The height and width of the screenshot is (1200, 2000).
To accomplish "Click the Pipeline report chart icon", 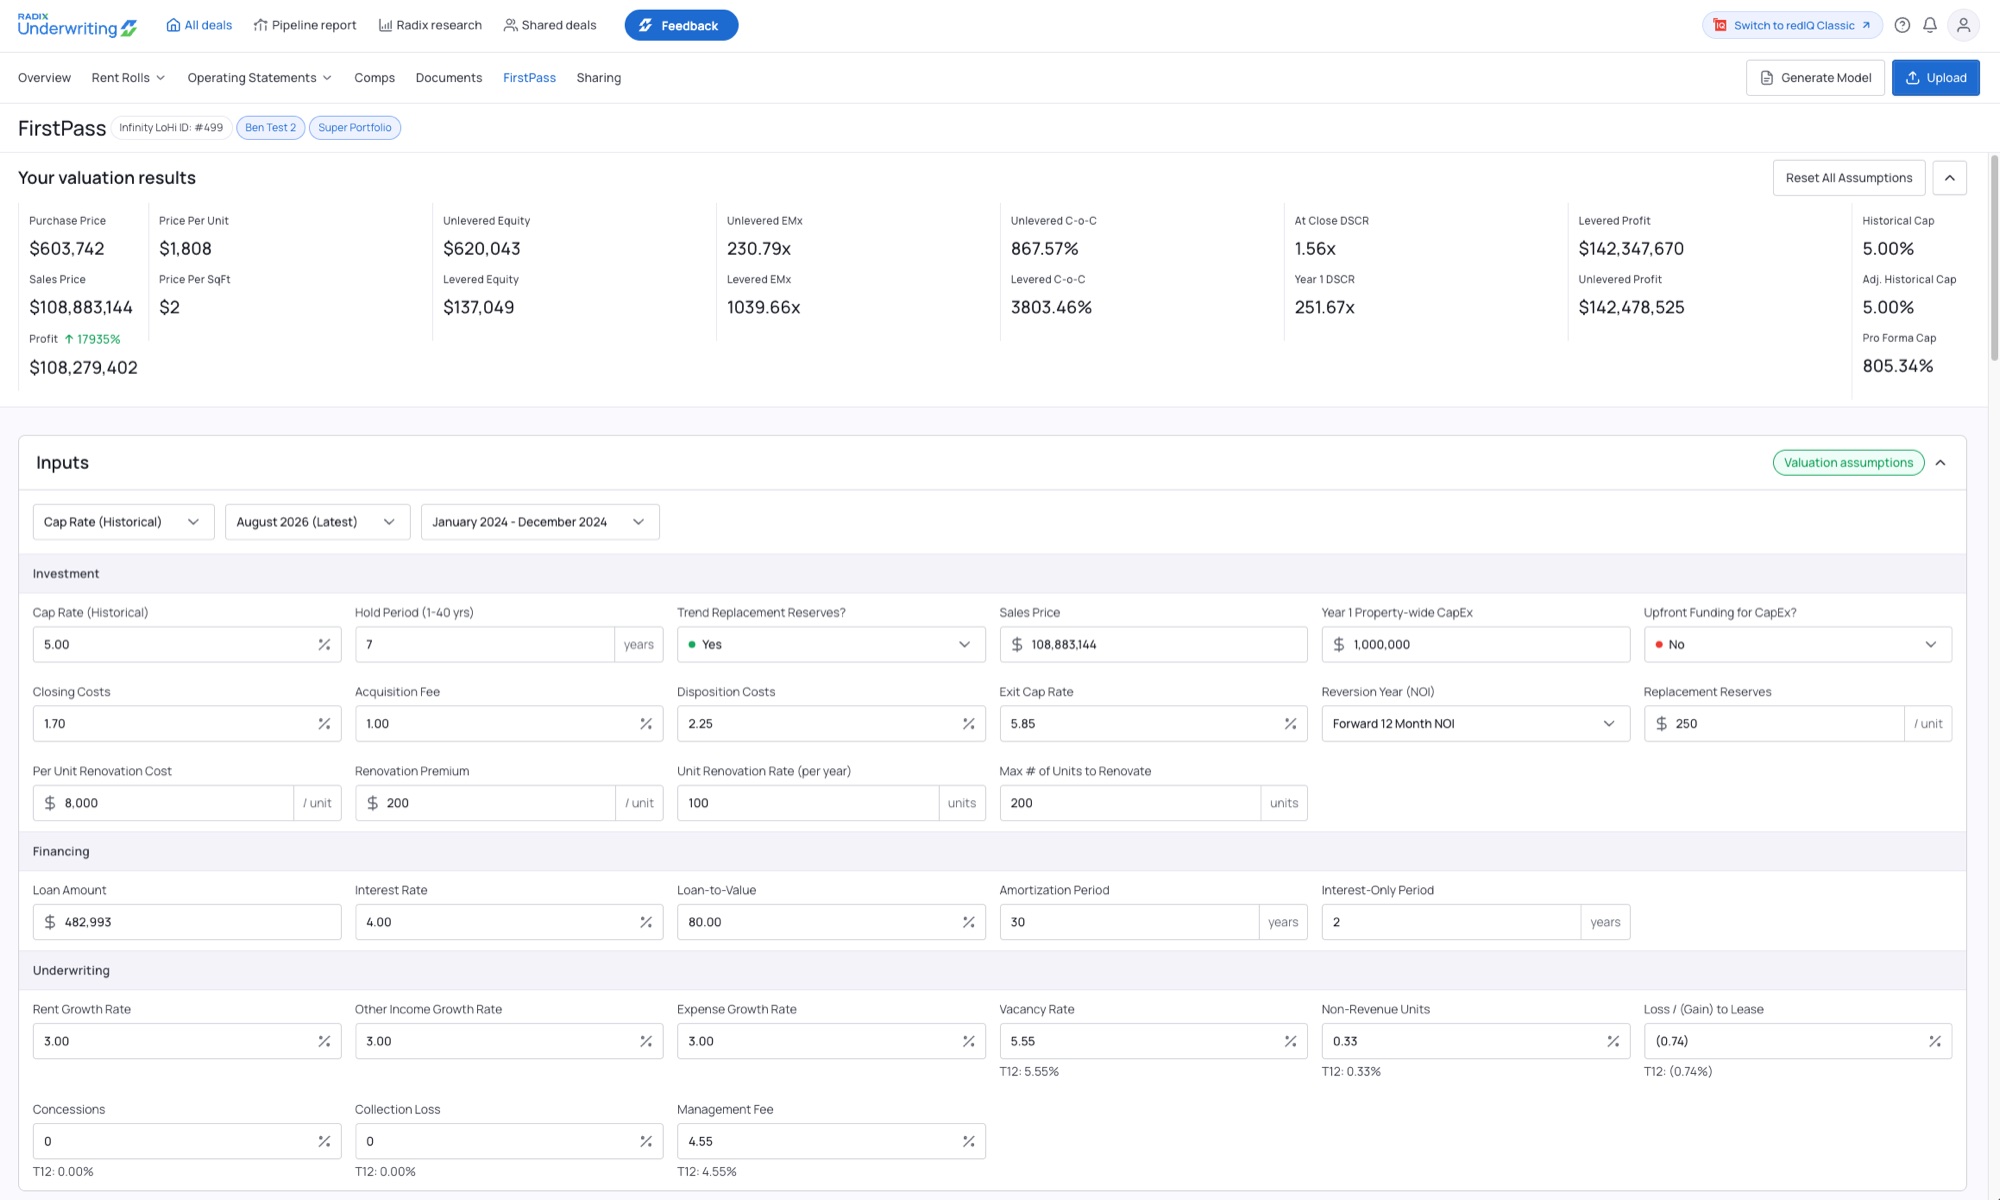I will tap(260, 25).
